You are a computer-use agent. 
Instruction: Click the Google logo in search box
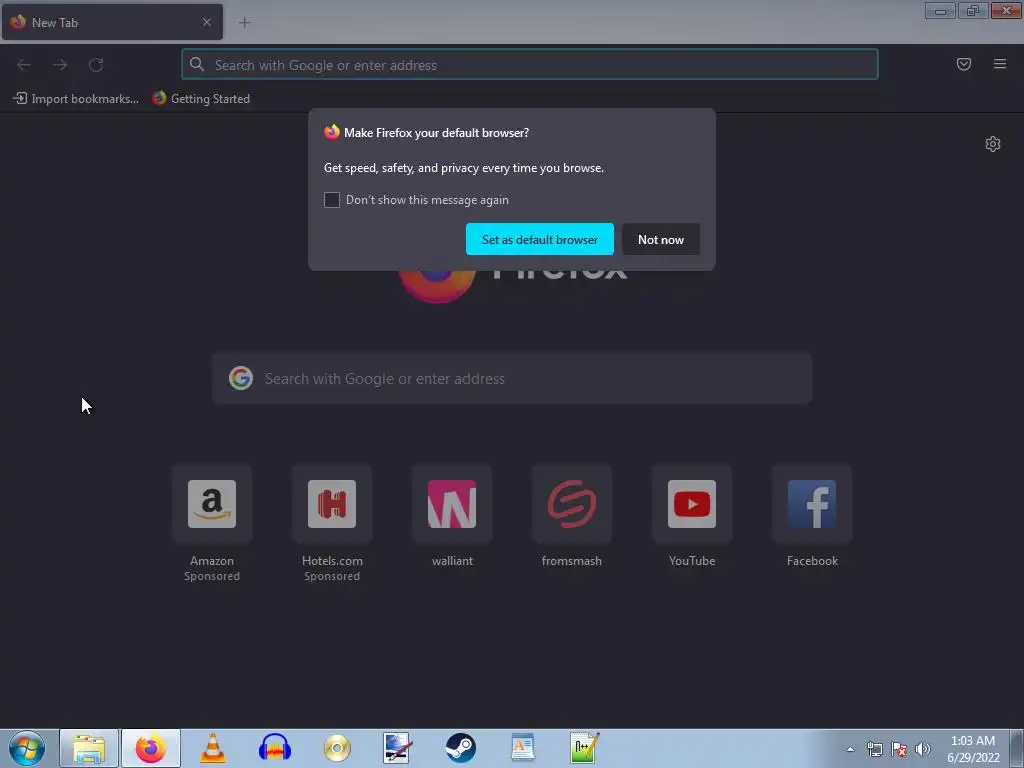click(x=241, y=378)
